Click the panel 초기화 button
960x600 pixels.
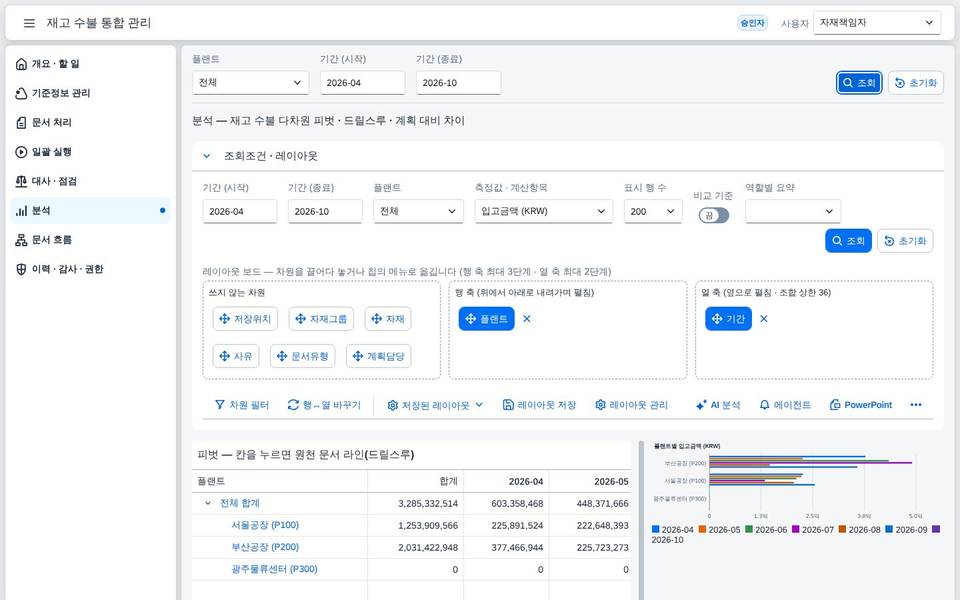(x=906, y=241)
